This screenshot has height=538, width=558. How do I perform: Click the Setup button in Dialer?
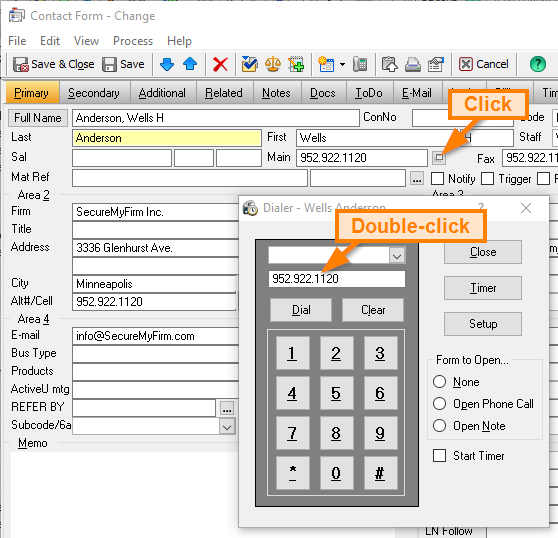click(483, 324)
